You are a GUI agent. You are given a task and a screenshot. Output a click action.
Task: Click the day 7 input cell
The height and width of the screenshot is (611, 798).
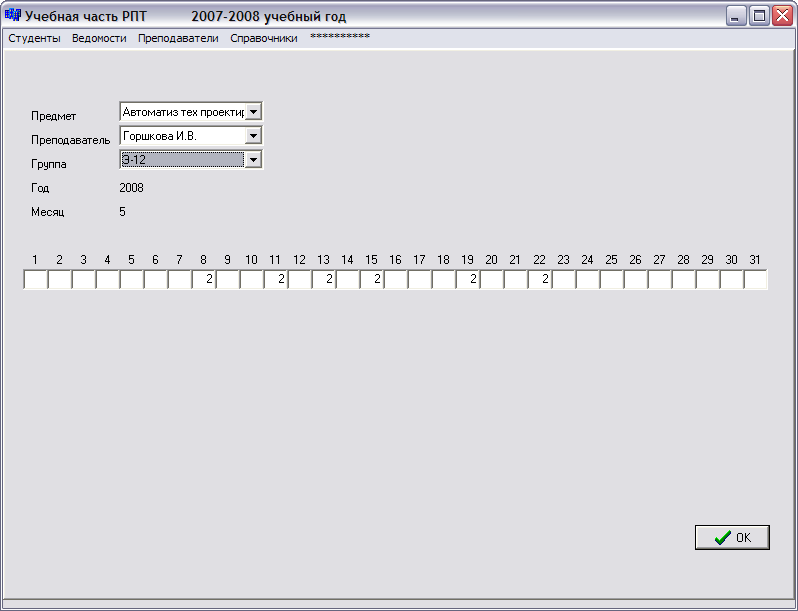(x=180, y=279)
